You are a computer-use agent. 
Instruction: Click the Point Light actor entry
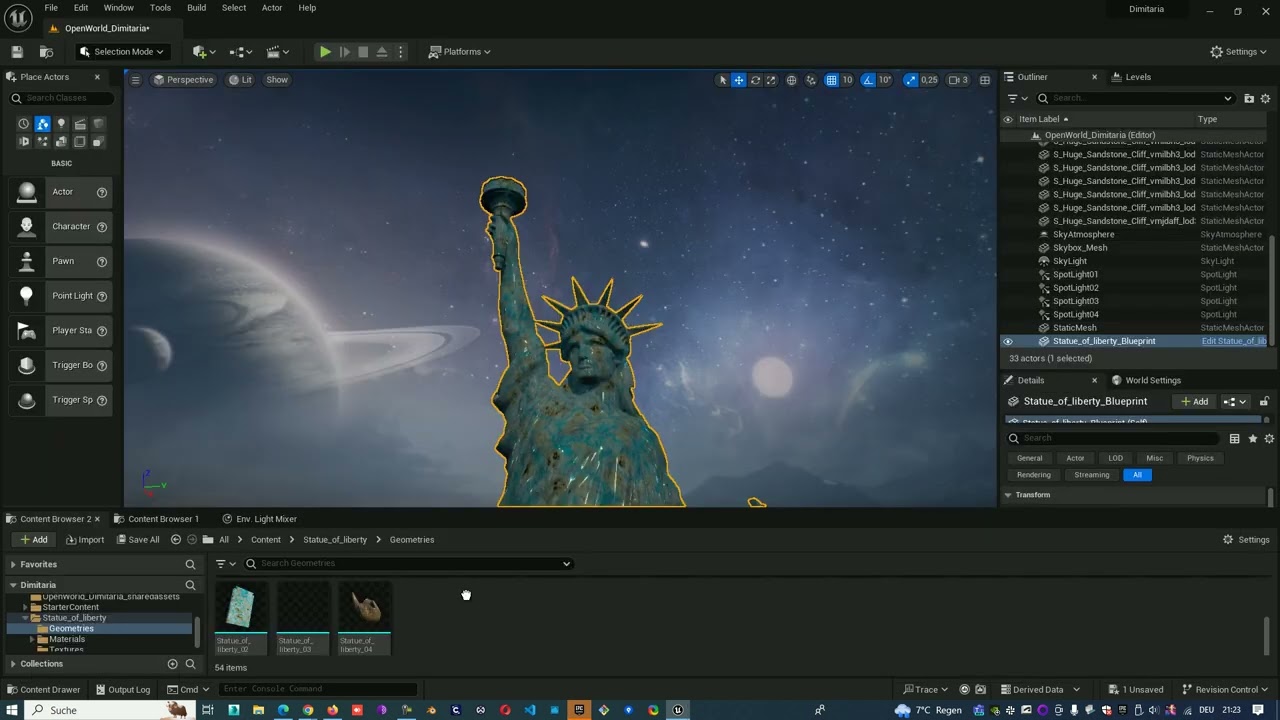click(x=61, y=296)
